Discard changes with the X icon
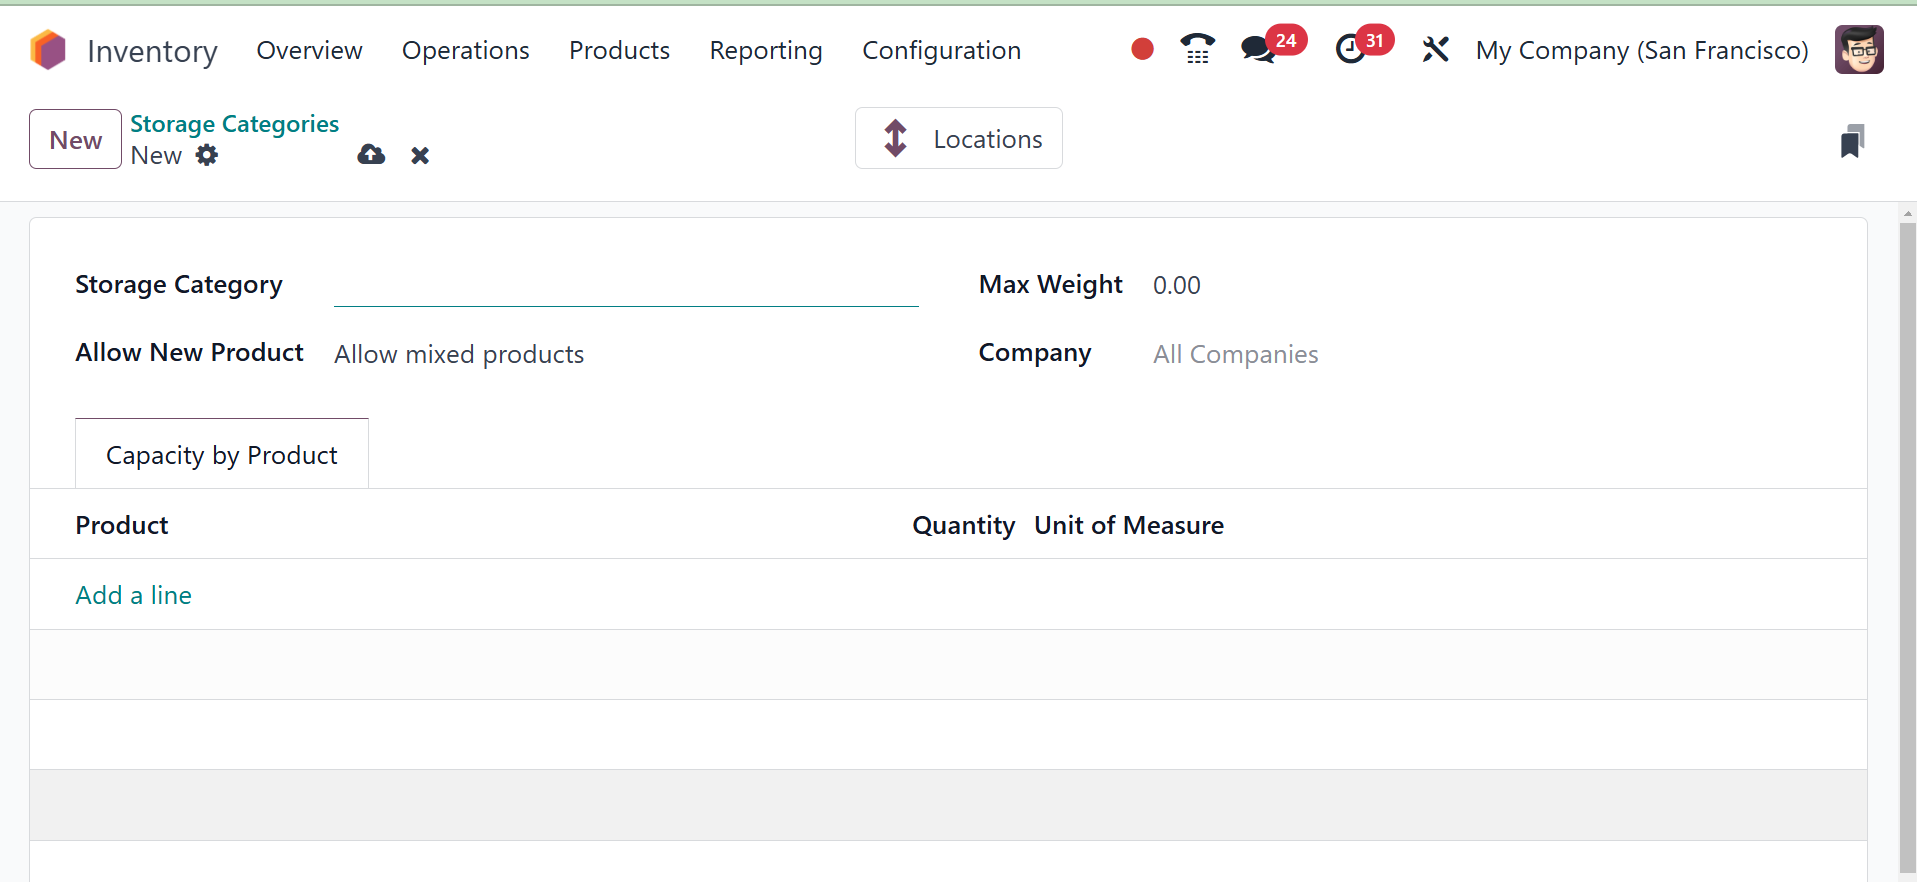This screenshot has height=882, width=1917. (x=420, y=155)
